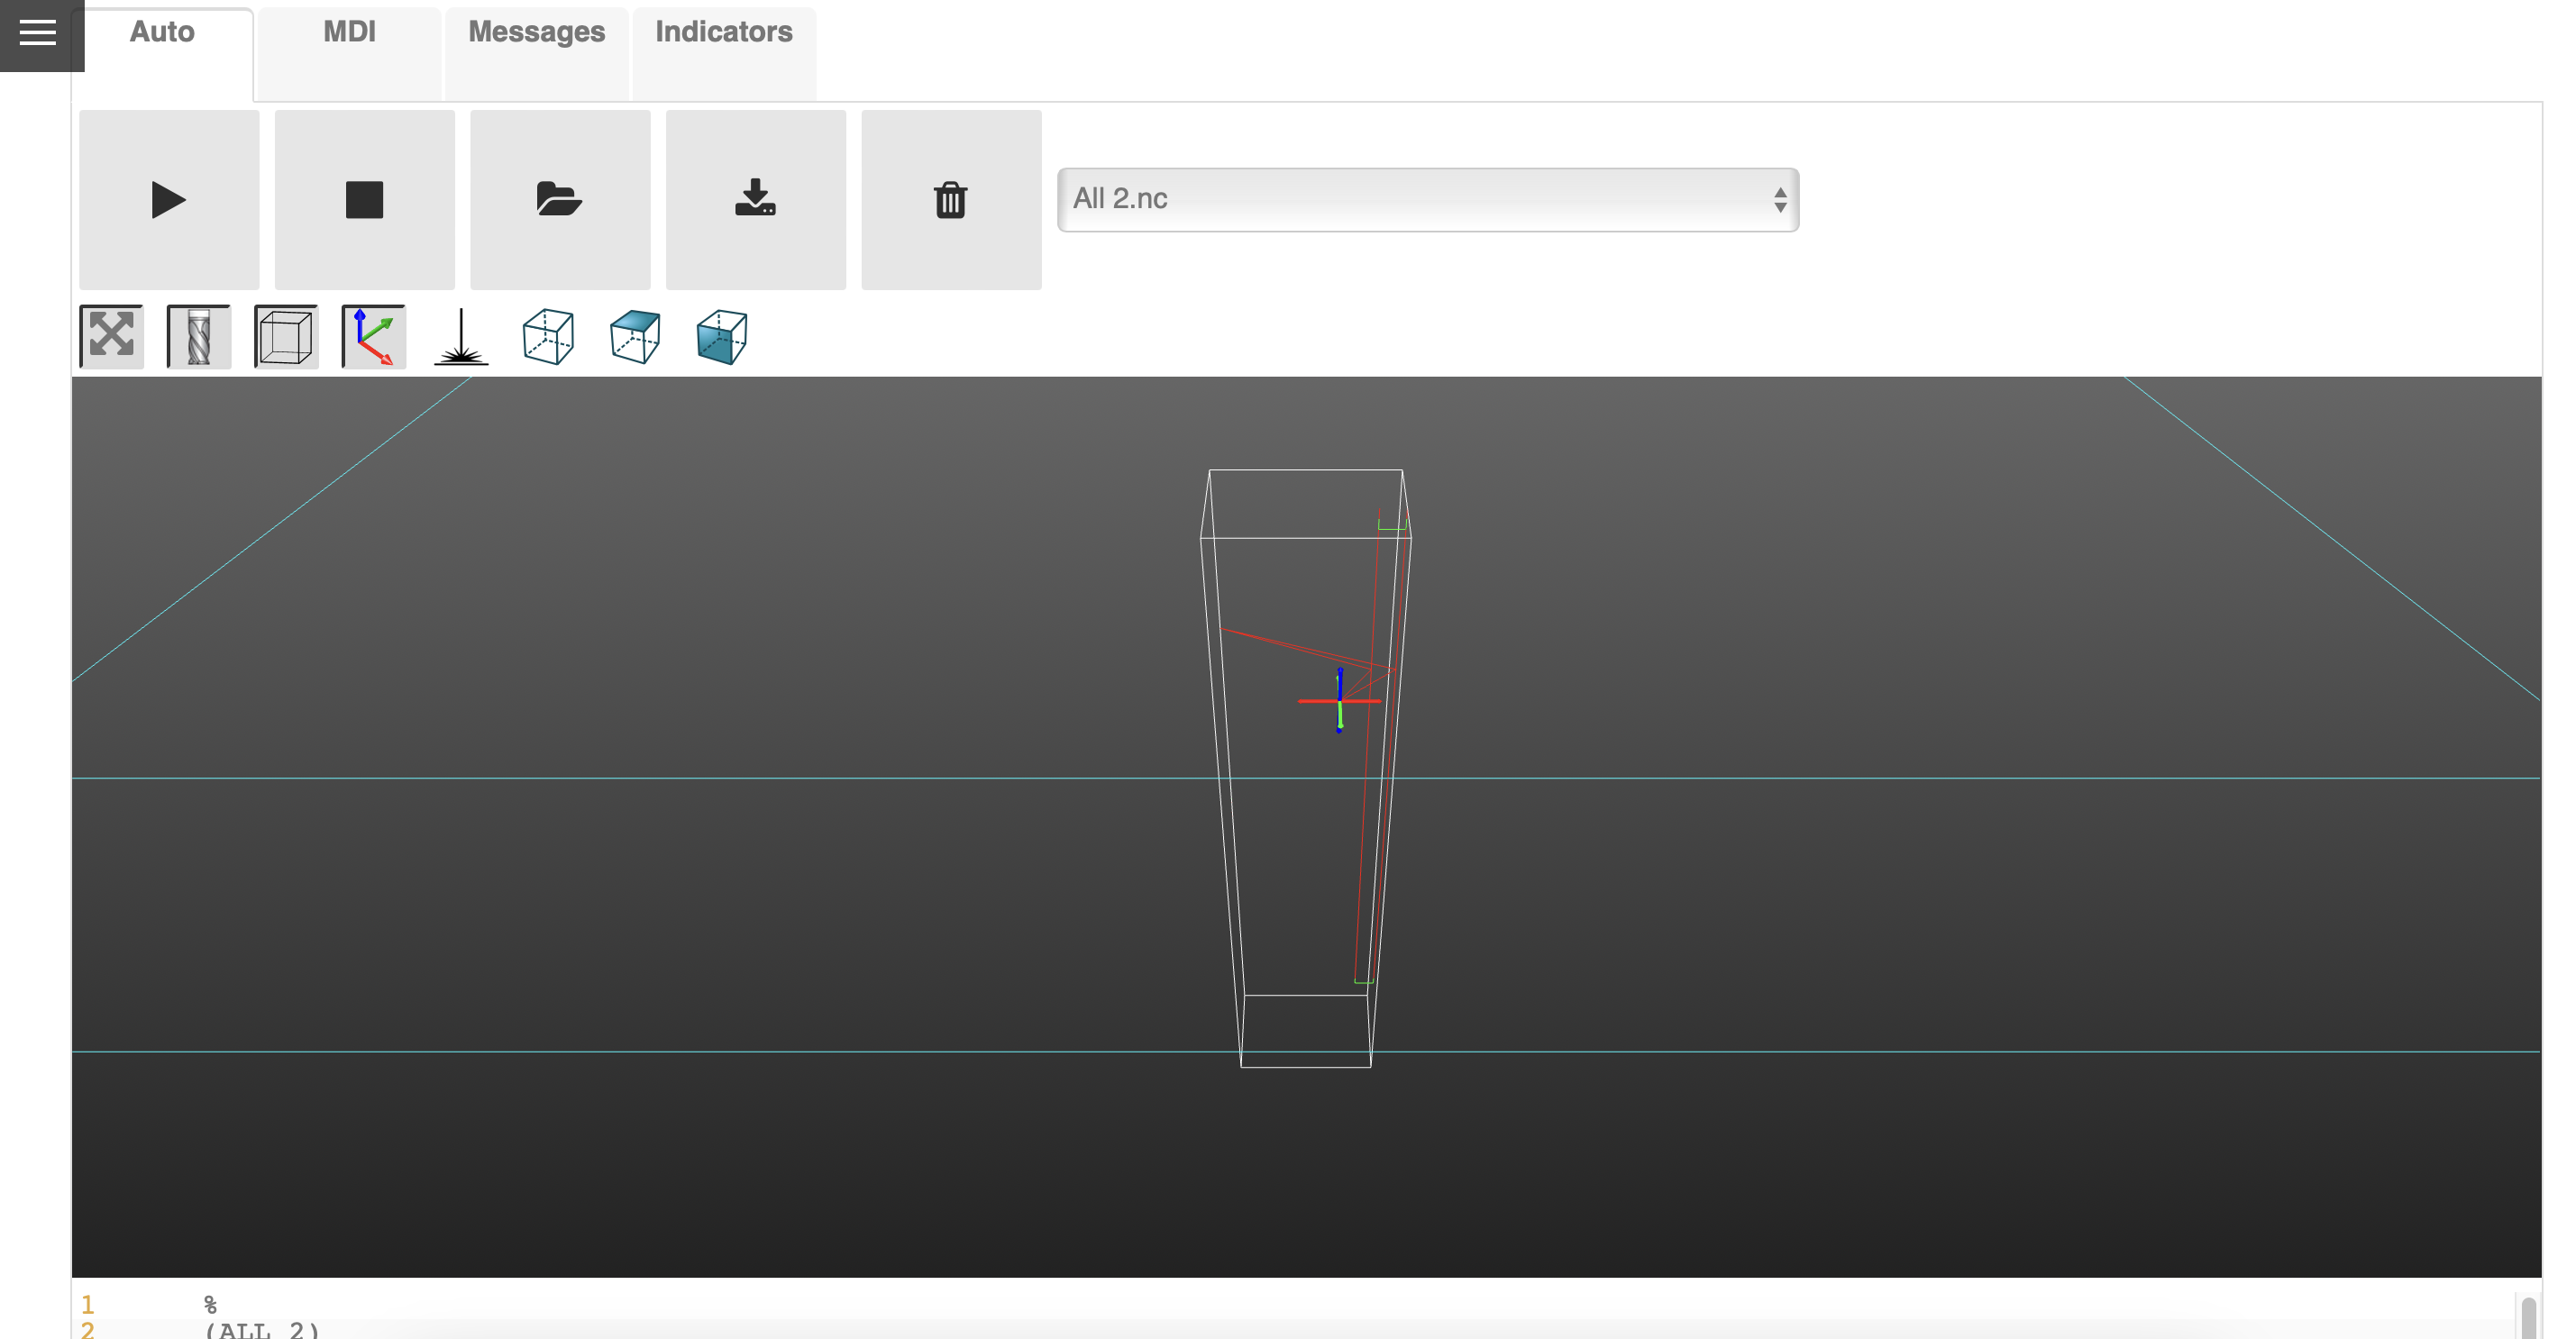Screen dimensions: 2576x1339
Task: Toggle the path view fullscreen size
Action: pyautogui.click(x=111, y=336)
